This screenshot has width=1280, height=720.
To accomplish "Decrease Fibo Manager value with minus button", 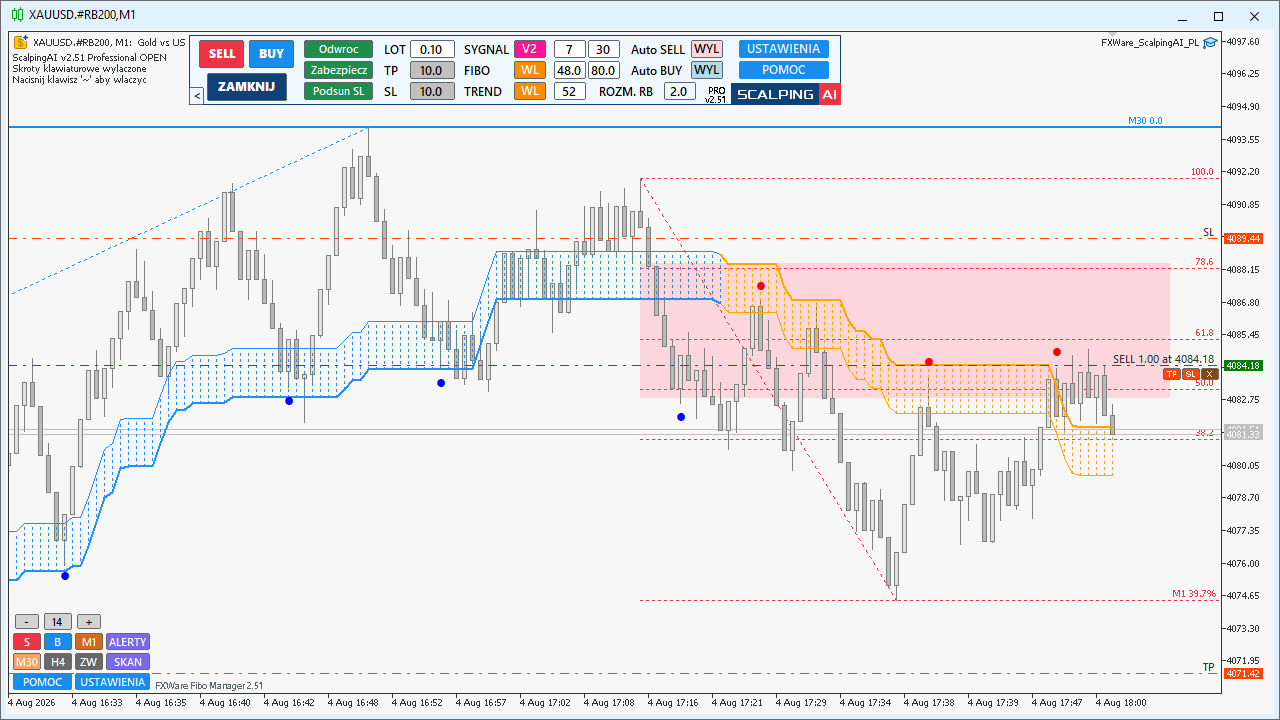I will pyautogui.click(x=26, y=622).
